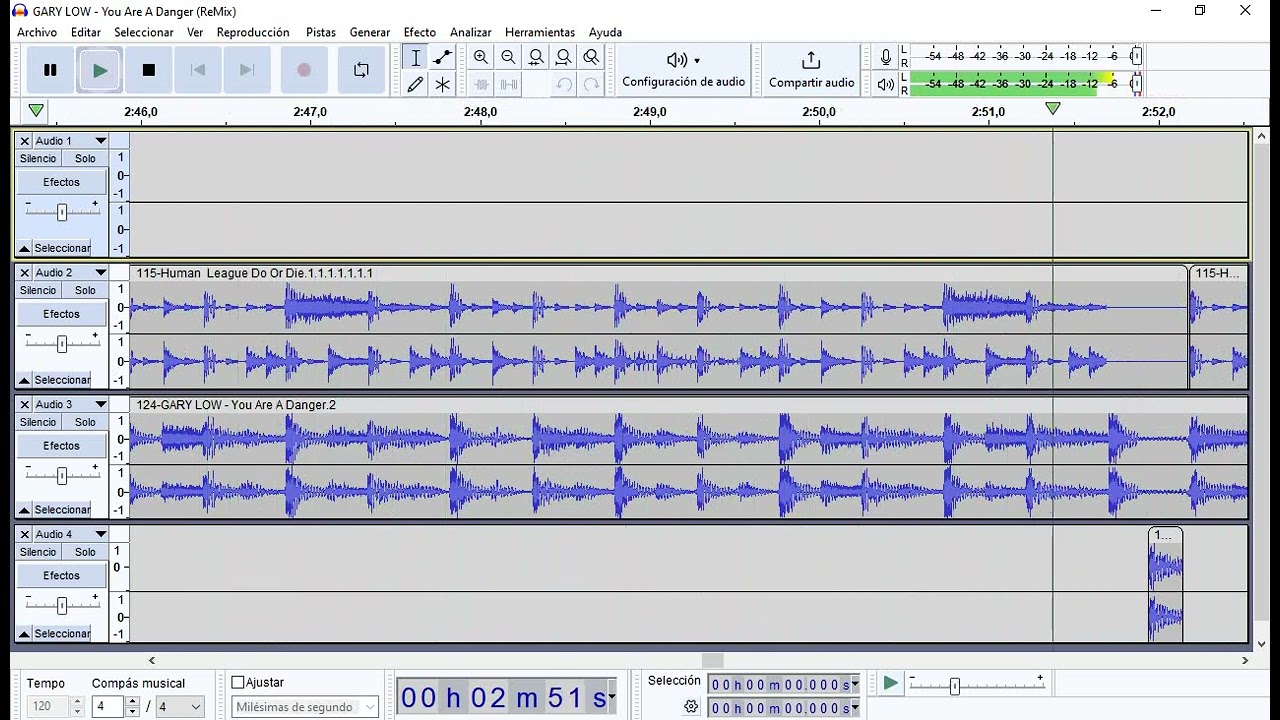Solo the Audio 1 track

coord(86,159)
